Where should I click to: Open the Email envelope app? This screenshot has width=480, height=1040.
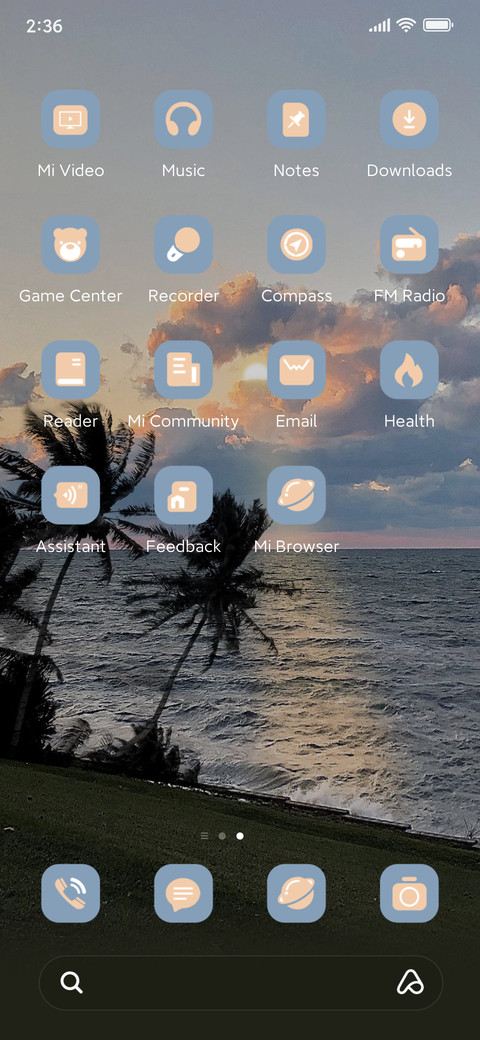pos(296,370)
